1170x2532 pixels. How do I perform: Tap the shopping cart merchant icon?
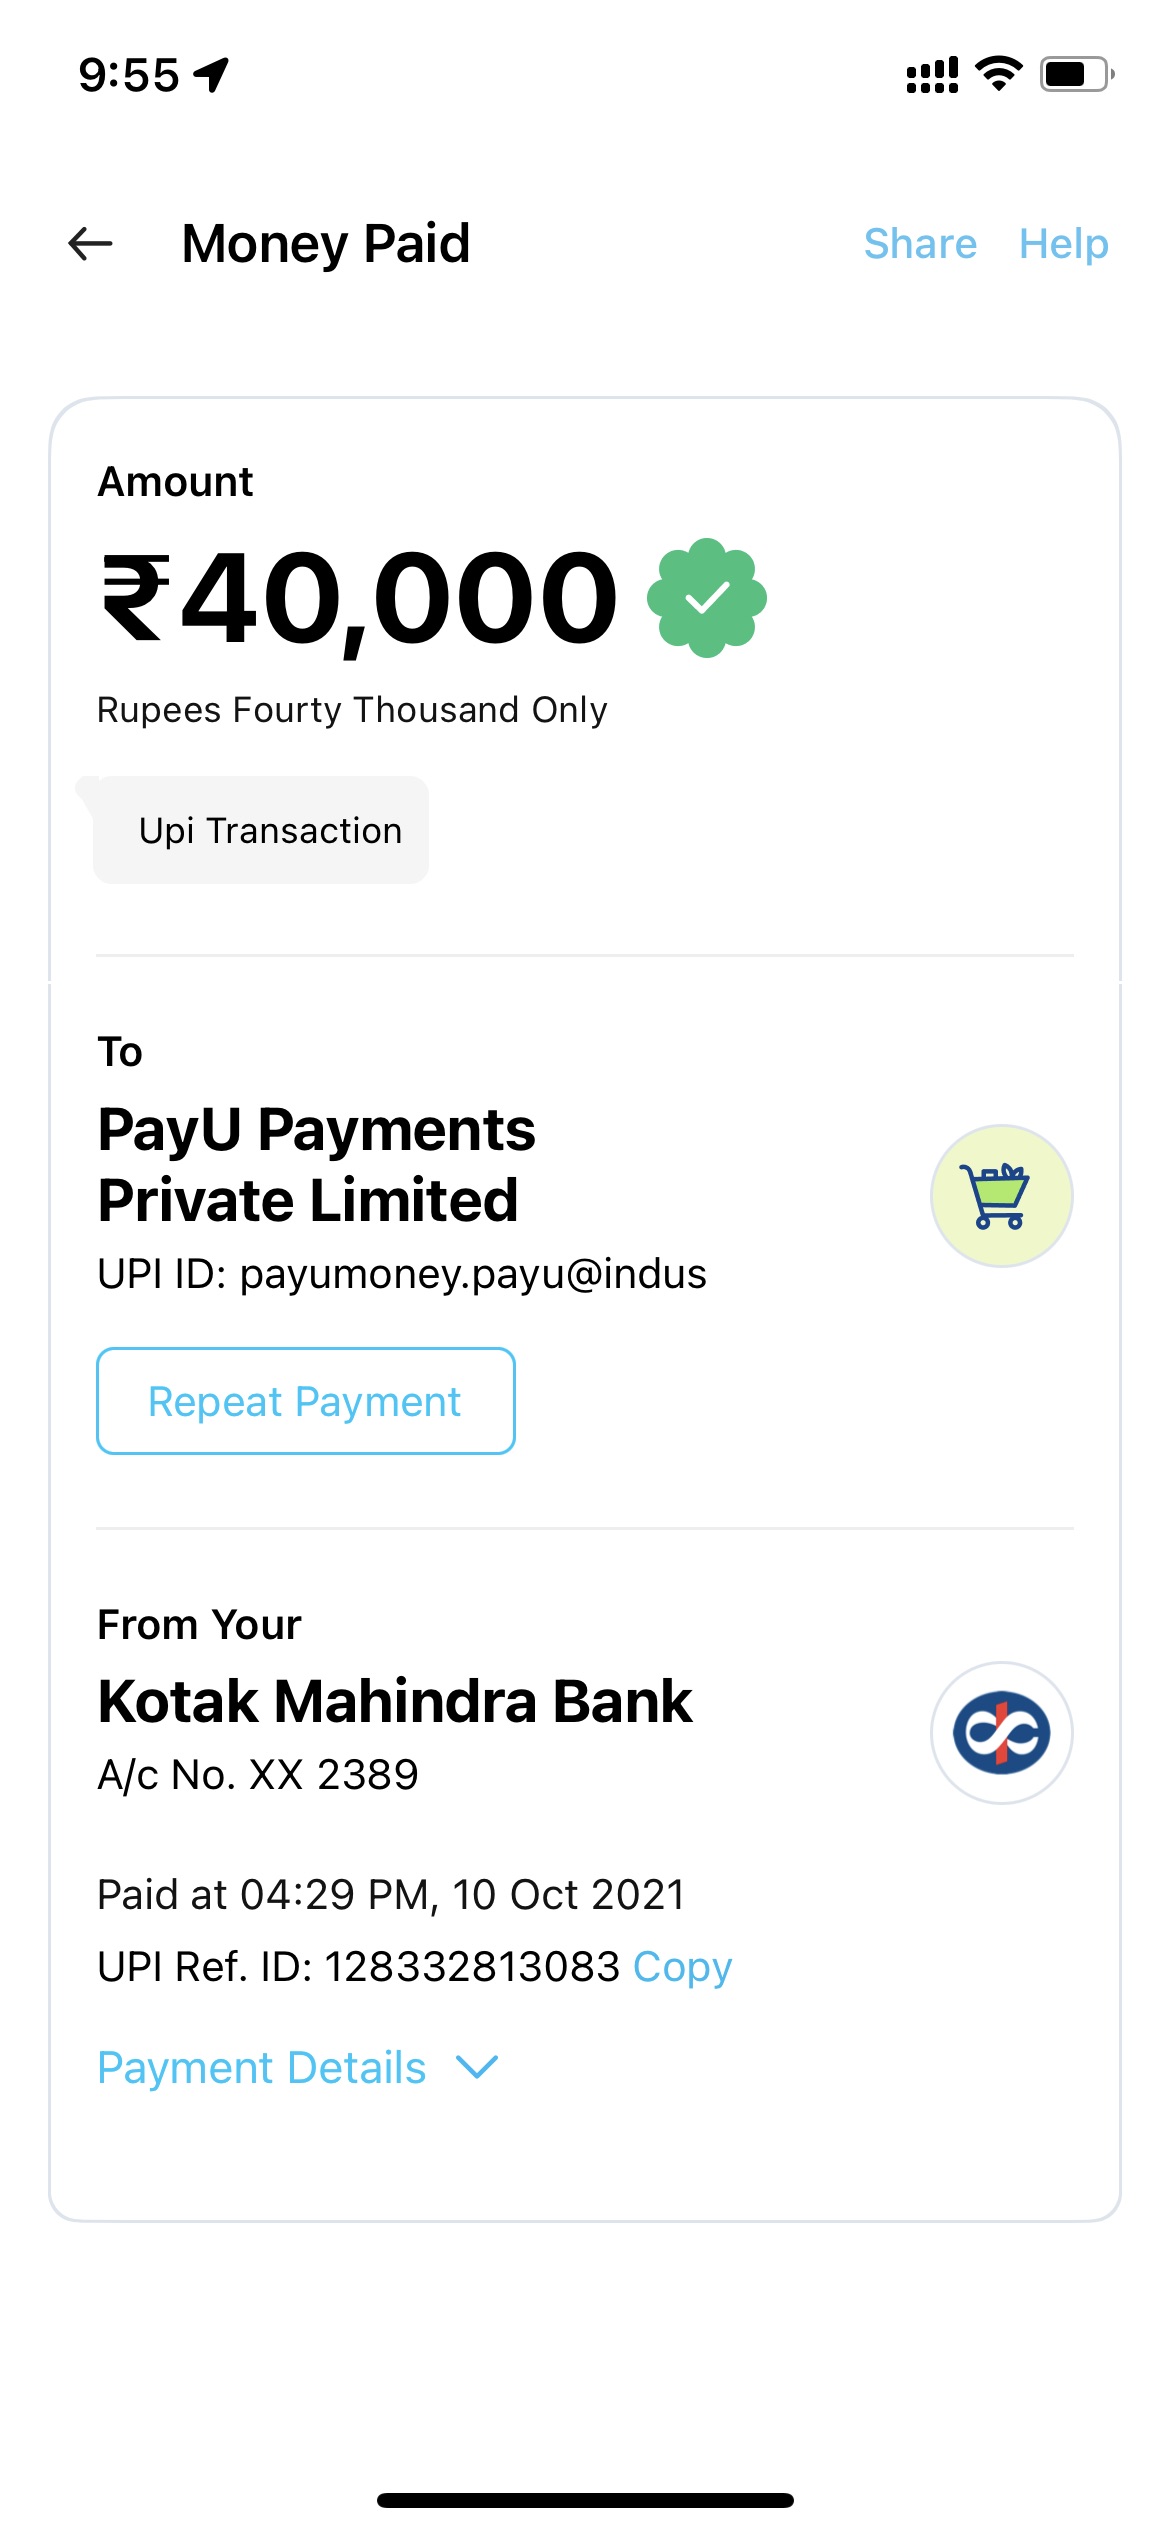tap(1001, 1196)
